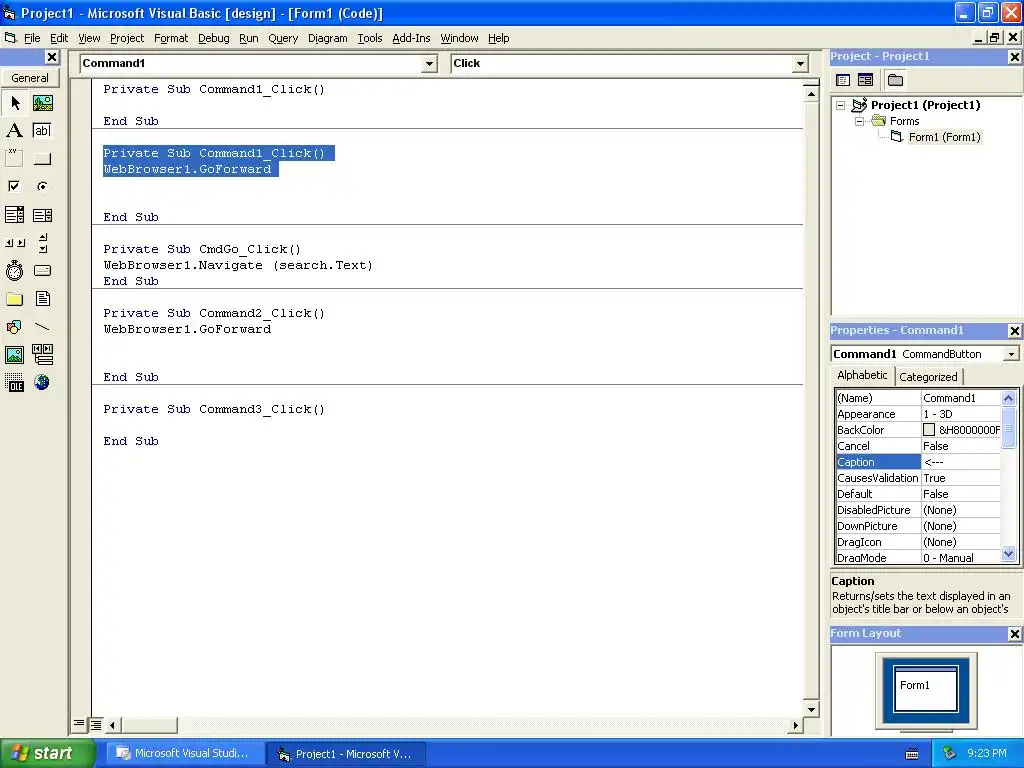Image resolution: width=1024 pixels, height=768 pixels.
Task: Select the ComboBox control tool
Action: [x=15, y=215]
